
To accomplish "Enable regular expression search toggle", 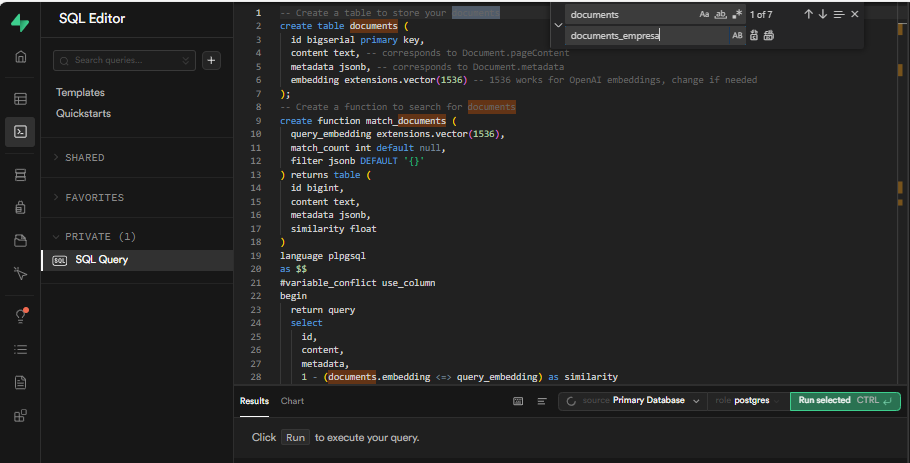I will click(x=737, y=15).
